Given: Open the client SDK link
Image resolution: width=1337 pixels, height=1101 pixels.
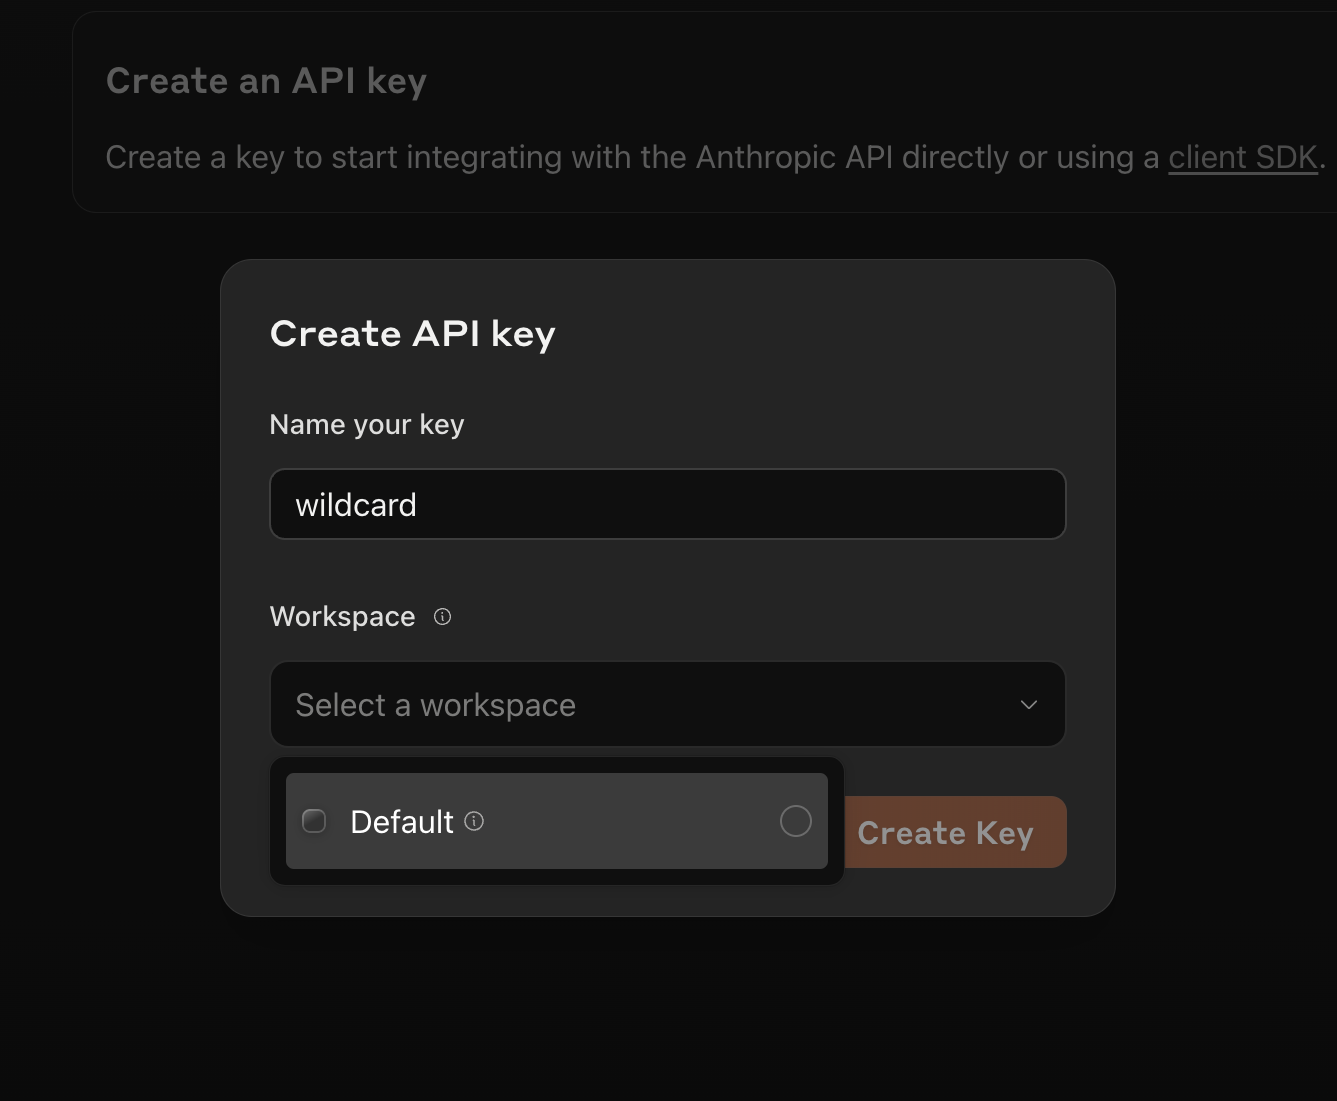Looking at the screenshot, I should [1242, 157].
